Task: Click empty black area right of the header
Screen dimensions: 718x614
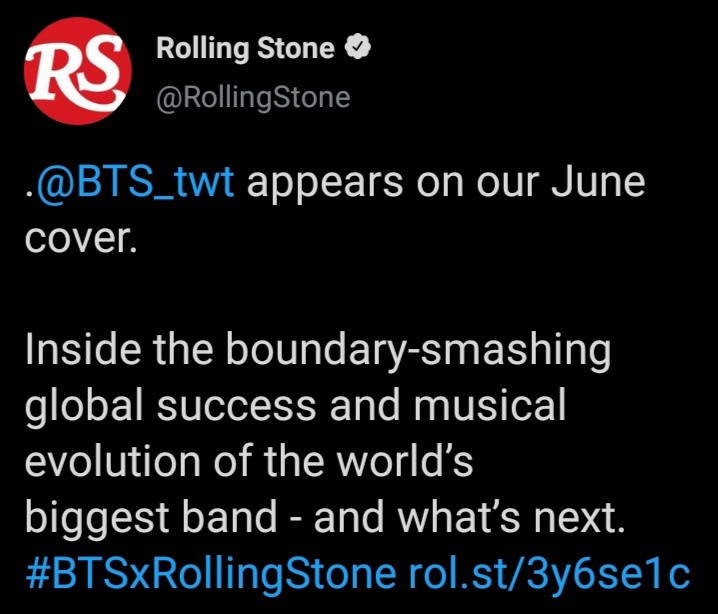Action: (540, 71)
